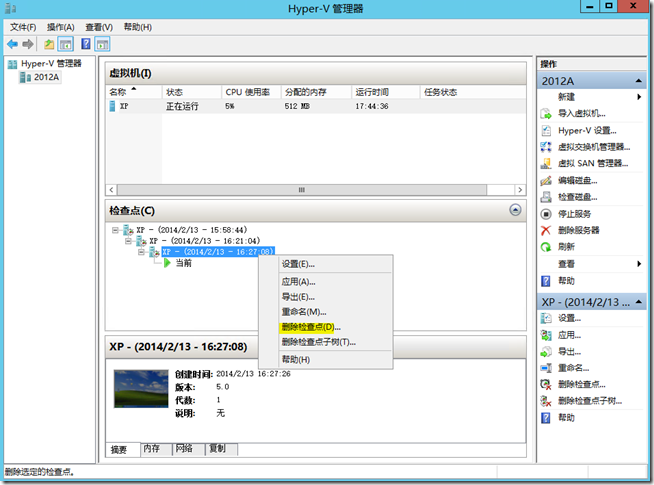Click the 删除检查点子树 icon in XP actions

pos(546,401)
